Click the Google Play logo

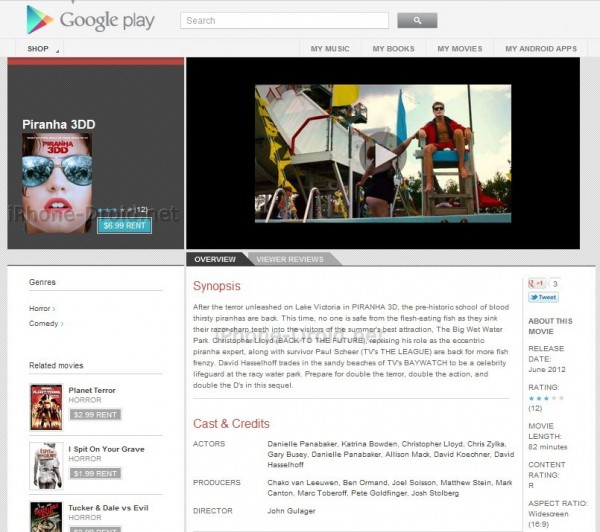90,20
